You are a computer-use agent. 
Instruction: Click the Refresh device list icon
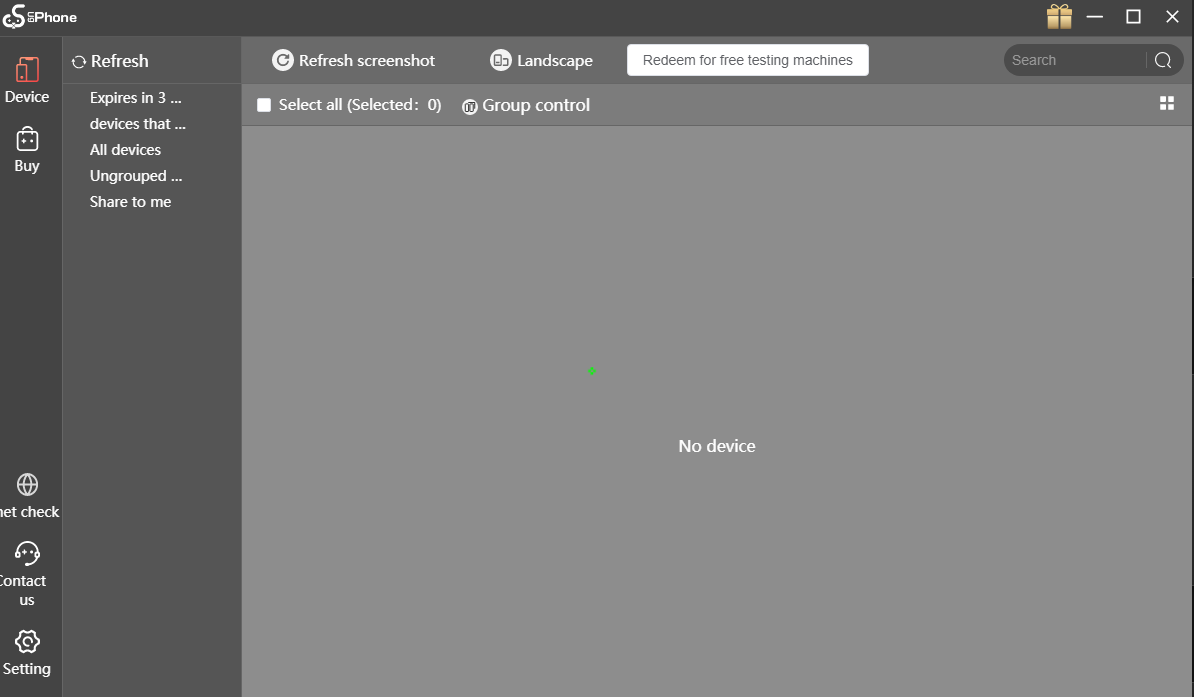click(x=78, y=62)
